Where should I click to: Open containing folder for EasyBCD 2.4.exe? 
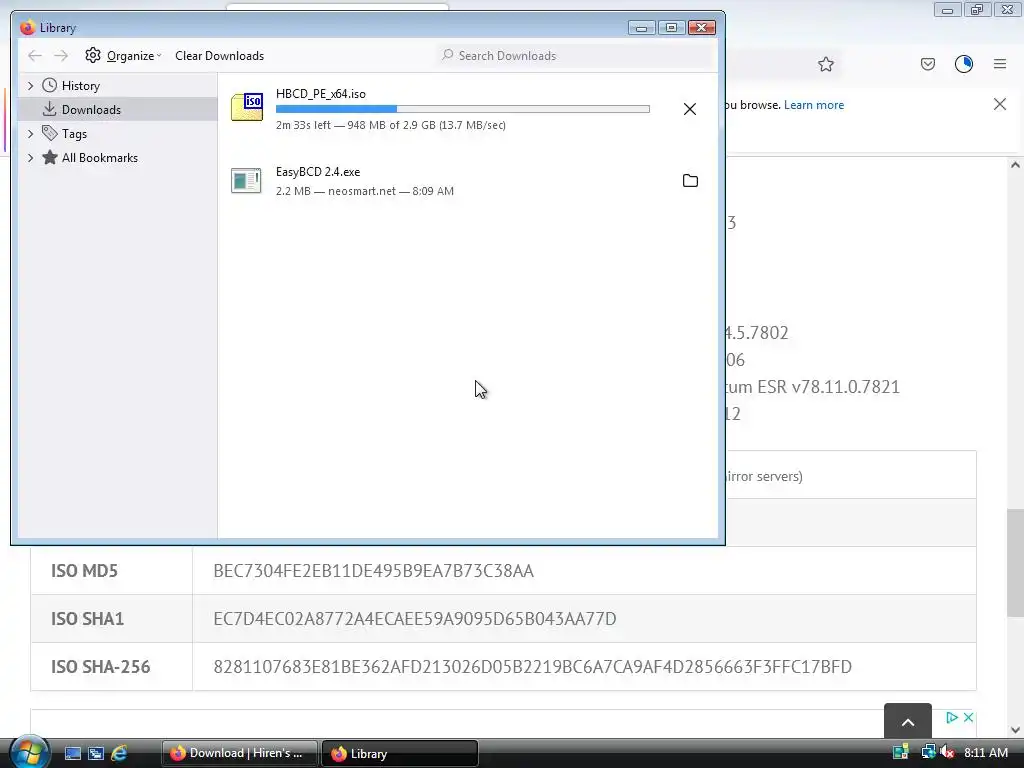(x=690, y=181)
